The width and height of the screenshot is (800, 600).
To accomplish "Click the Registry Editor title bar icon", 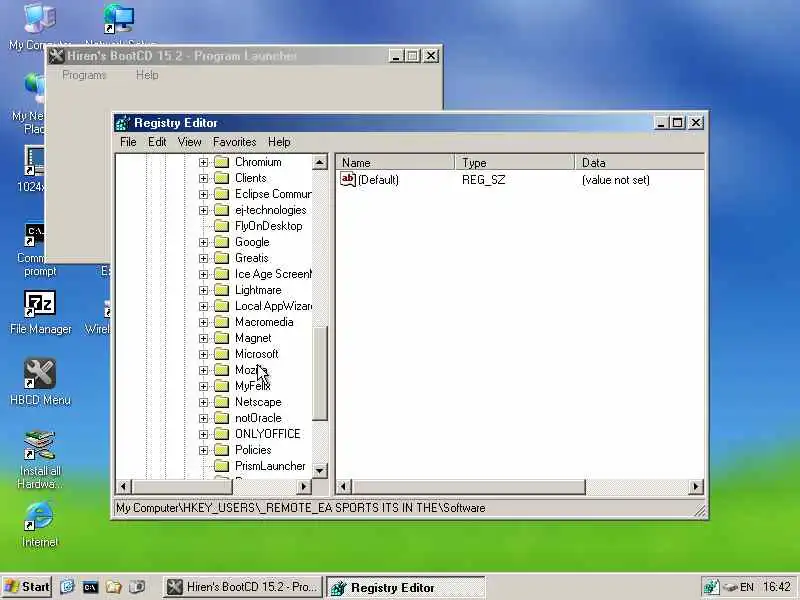I will click(122, 123).
